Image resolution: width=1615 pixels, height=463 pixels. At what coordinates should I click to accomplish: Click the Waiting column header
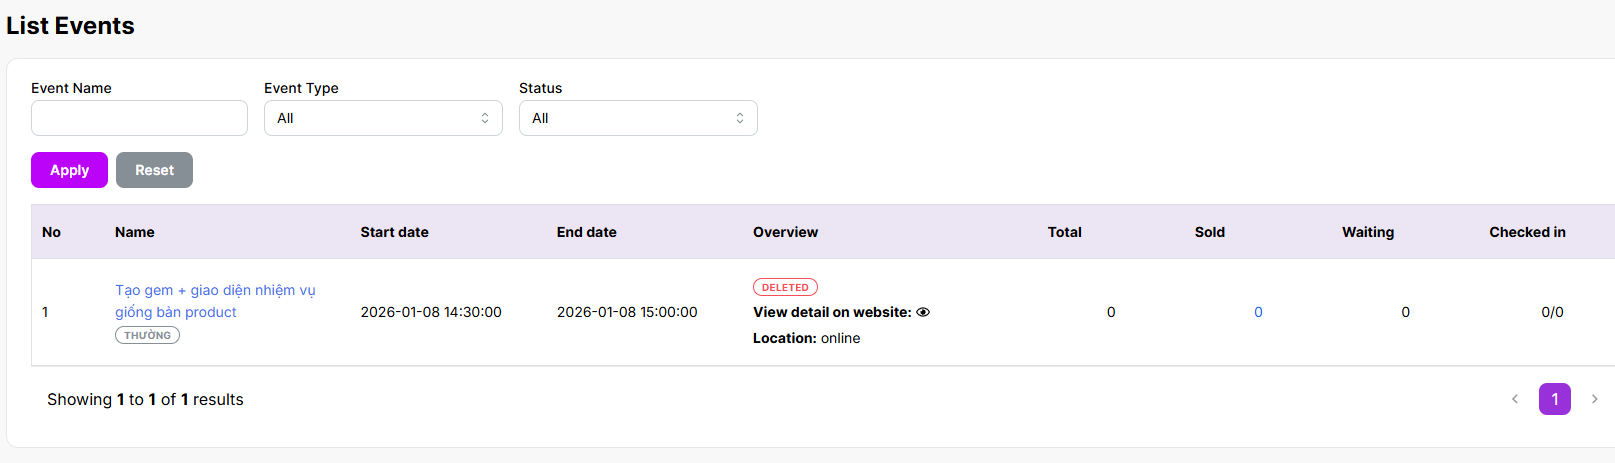[x=1367, y=232]
